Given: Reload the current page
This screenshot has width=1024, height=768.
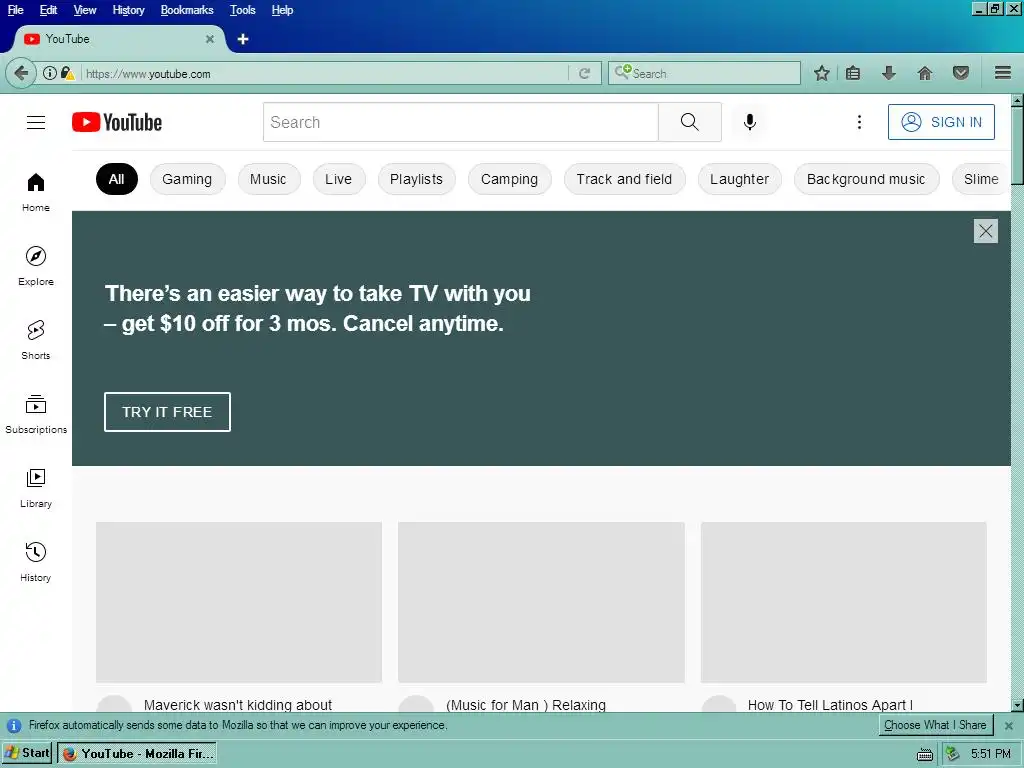Looking at the screenshot, I should pos(584,74).
